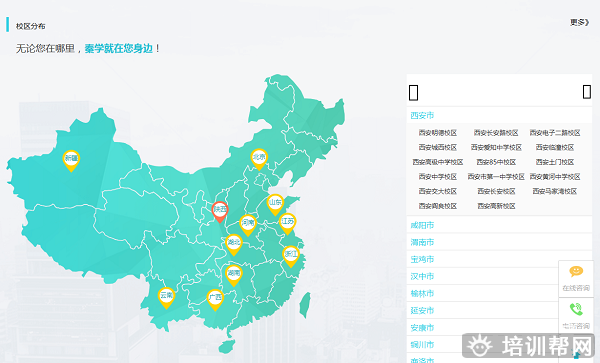Select the 山东 map pin
This screenshot has height=363, width=600.
(275, 204)
